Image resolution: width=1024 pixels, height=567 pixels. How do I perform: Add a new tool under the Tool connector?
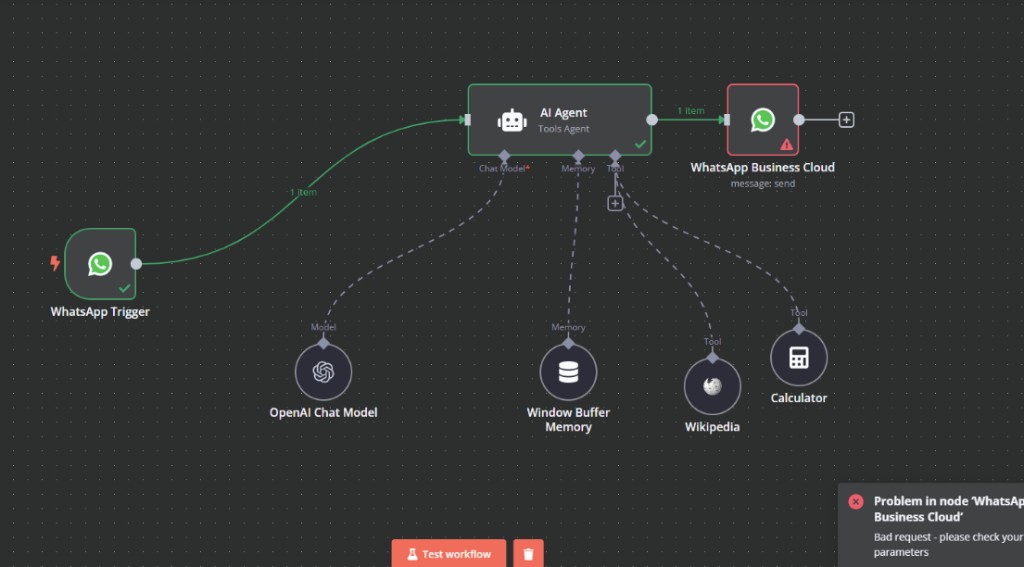[615, 203]
